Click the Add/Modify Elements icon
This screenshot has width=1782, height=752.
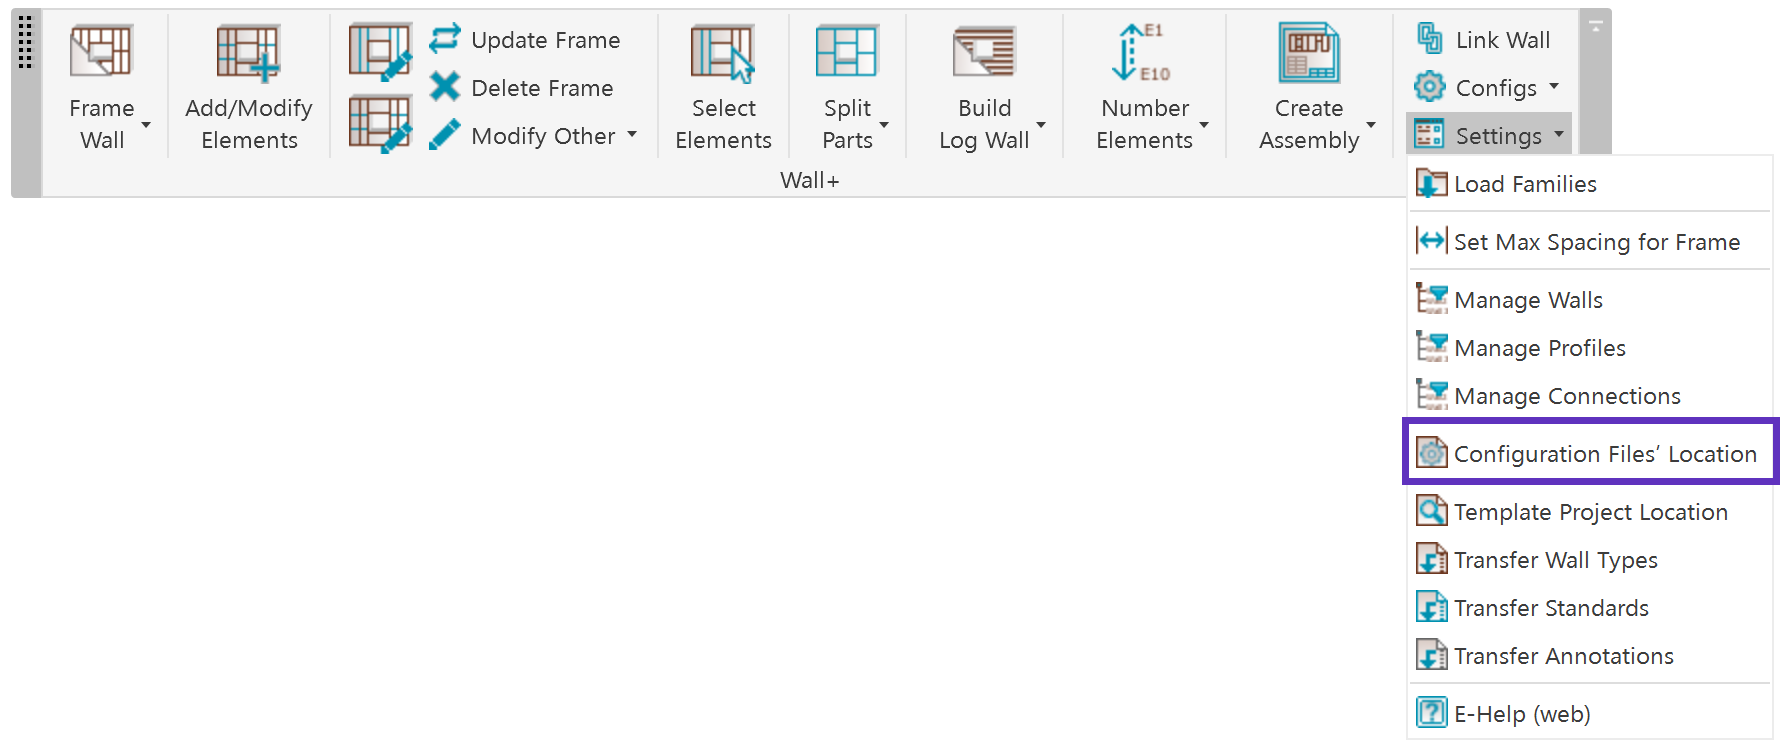[x=248, y=52]
